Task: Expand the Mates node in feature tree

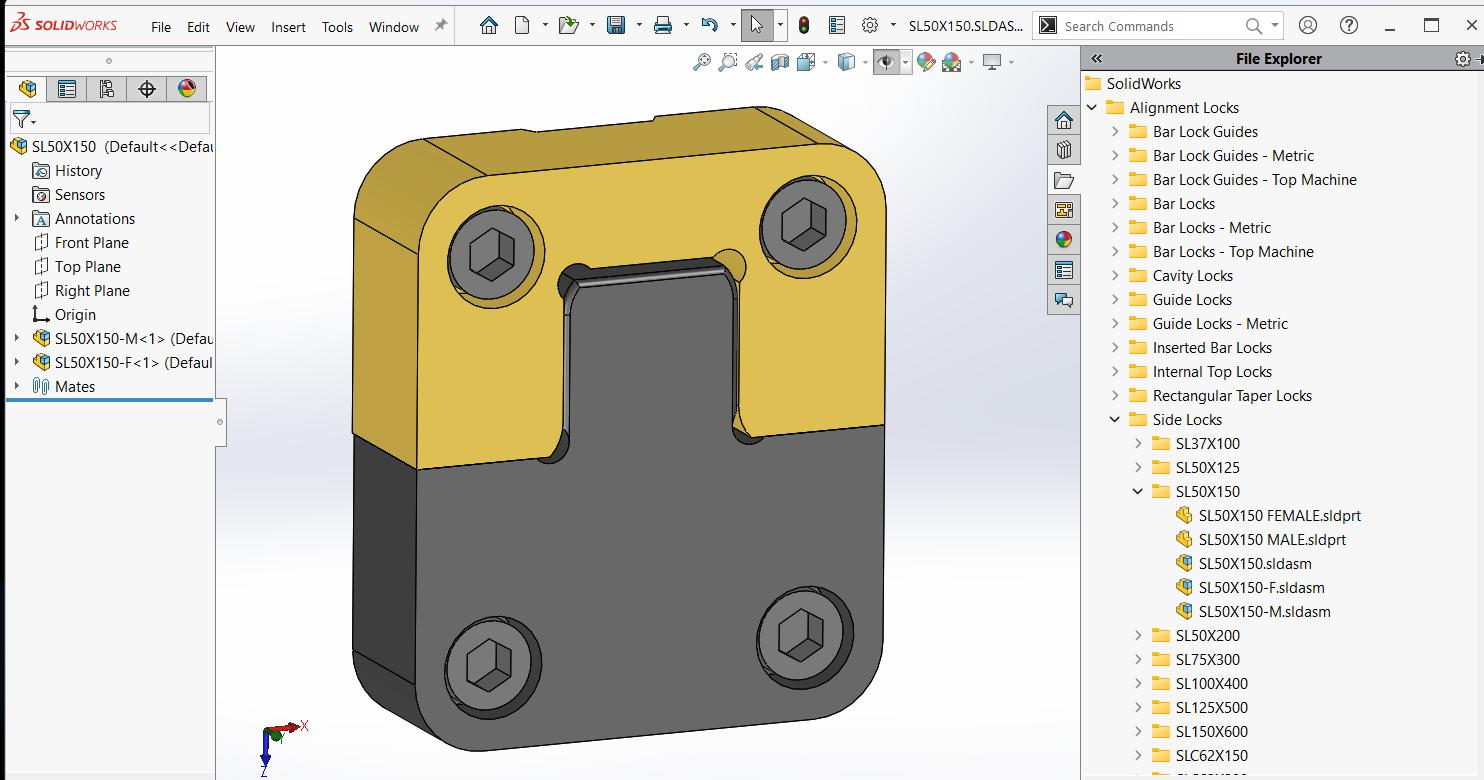Action: (17, 386)
